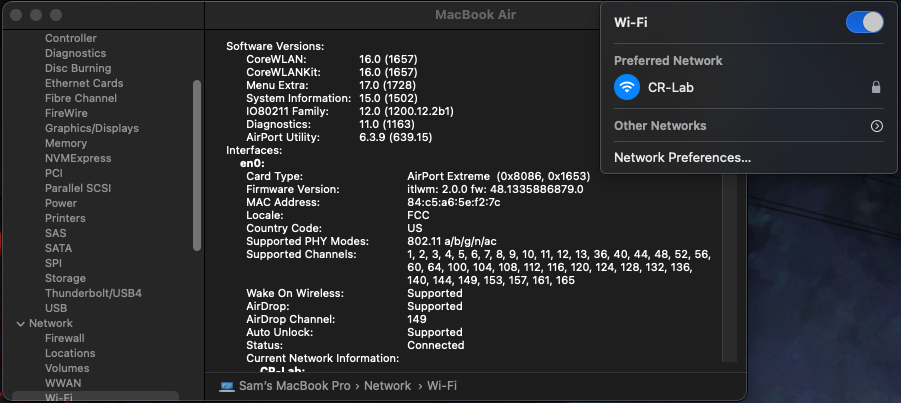Select PCI in the sidebar

(x=54, y=173)
